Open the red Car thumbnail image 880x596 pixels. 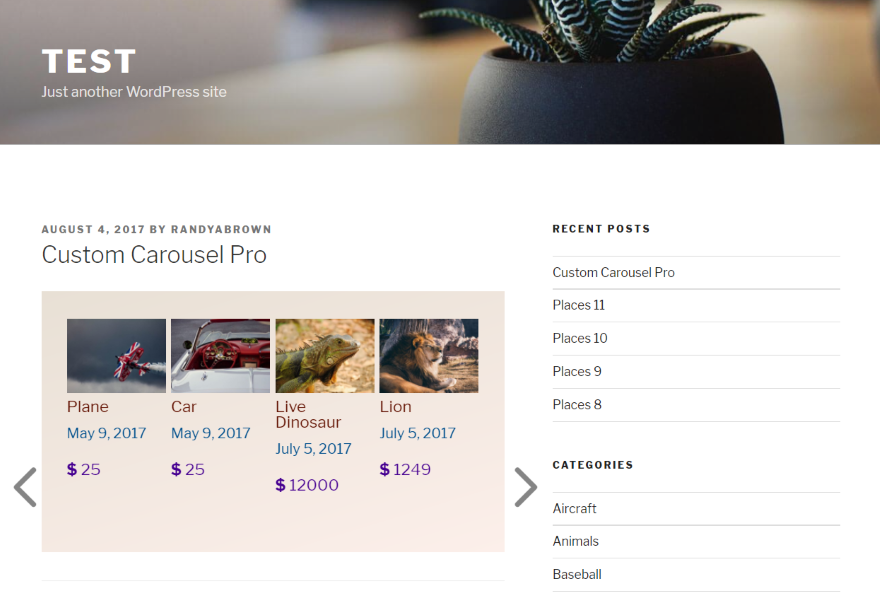(220, 356)
